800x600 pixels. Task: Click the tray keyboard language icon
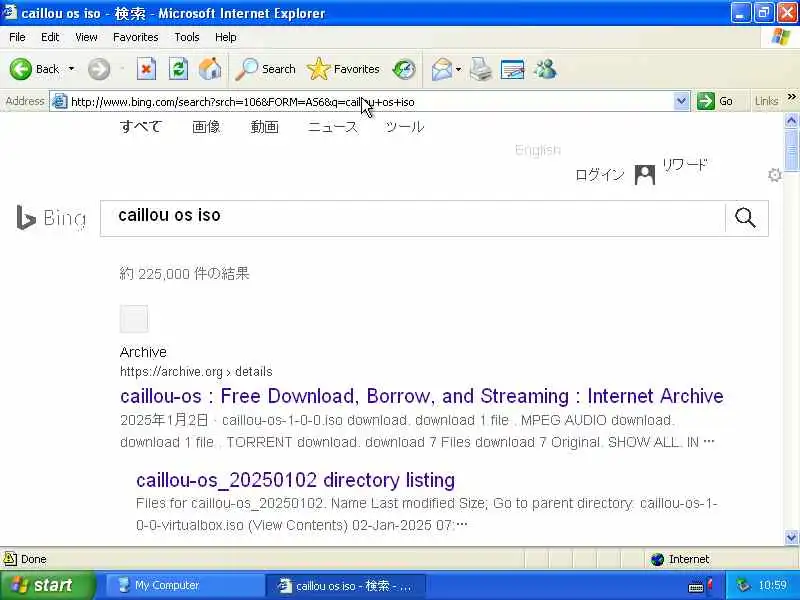696,587
